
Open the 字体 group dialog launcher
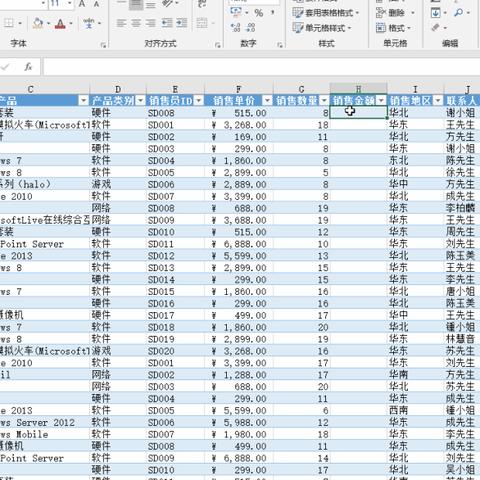[x=103, y=45]
